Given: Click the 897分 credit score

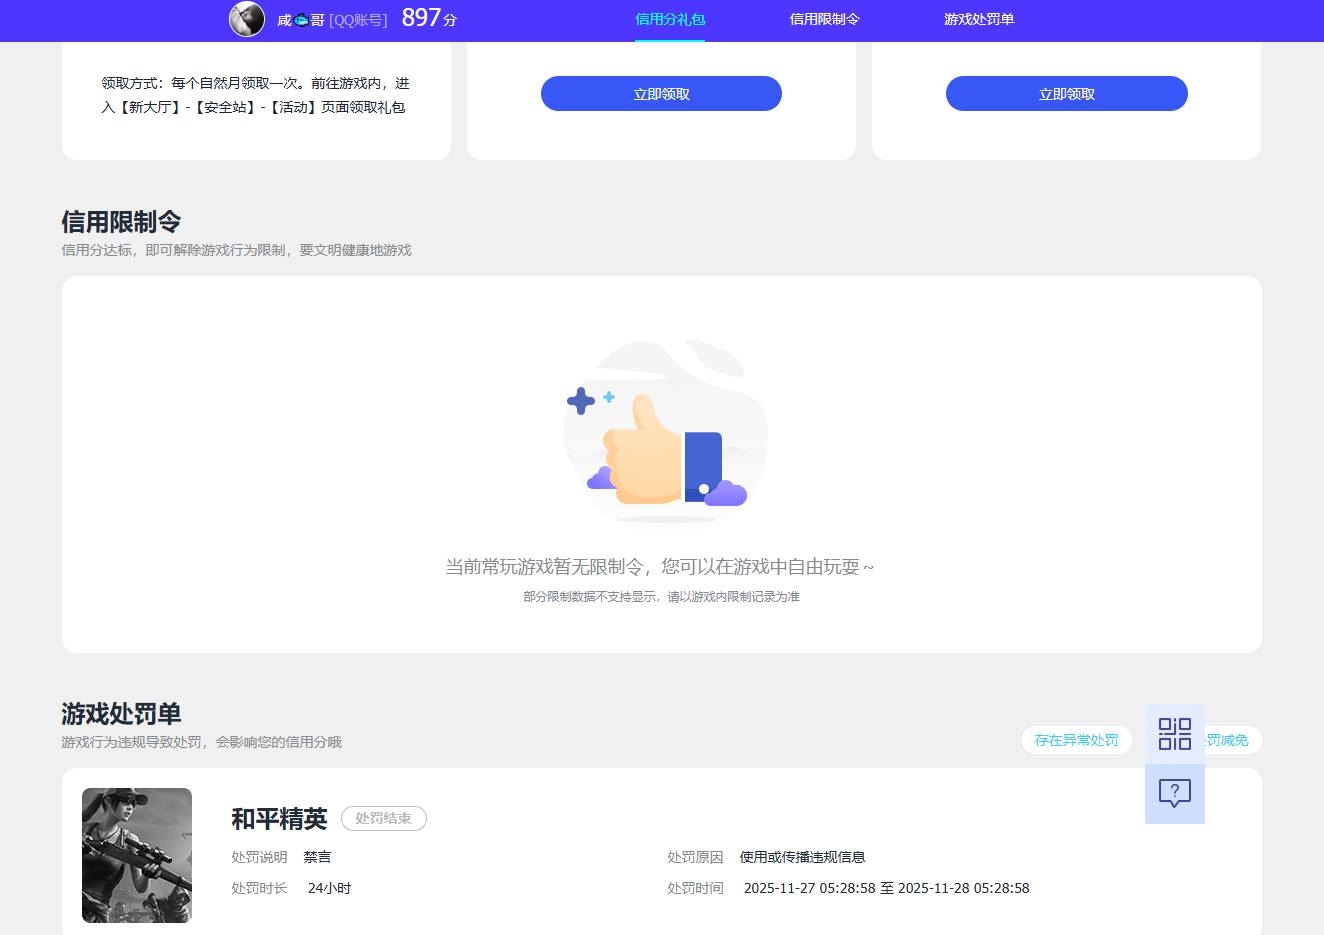Looking at the screenshot, I should [429, 18].
